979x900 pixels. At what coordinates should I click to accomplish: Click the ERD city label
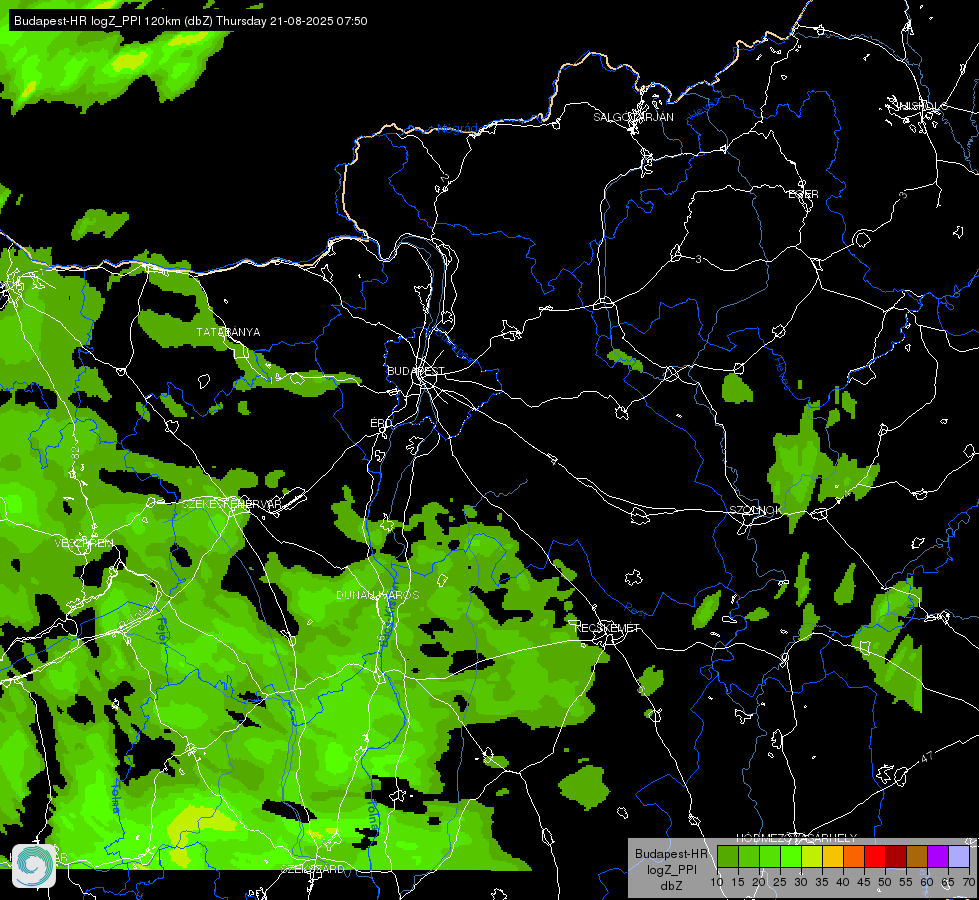click(381, 423)
